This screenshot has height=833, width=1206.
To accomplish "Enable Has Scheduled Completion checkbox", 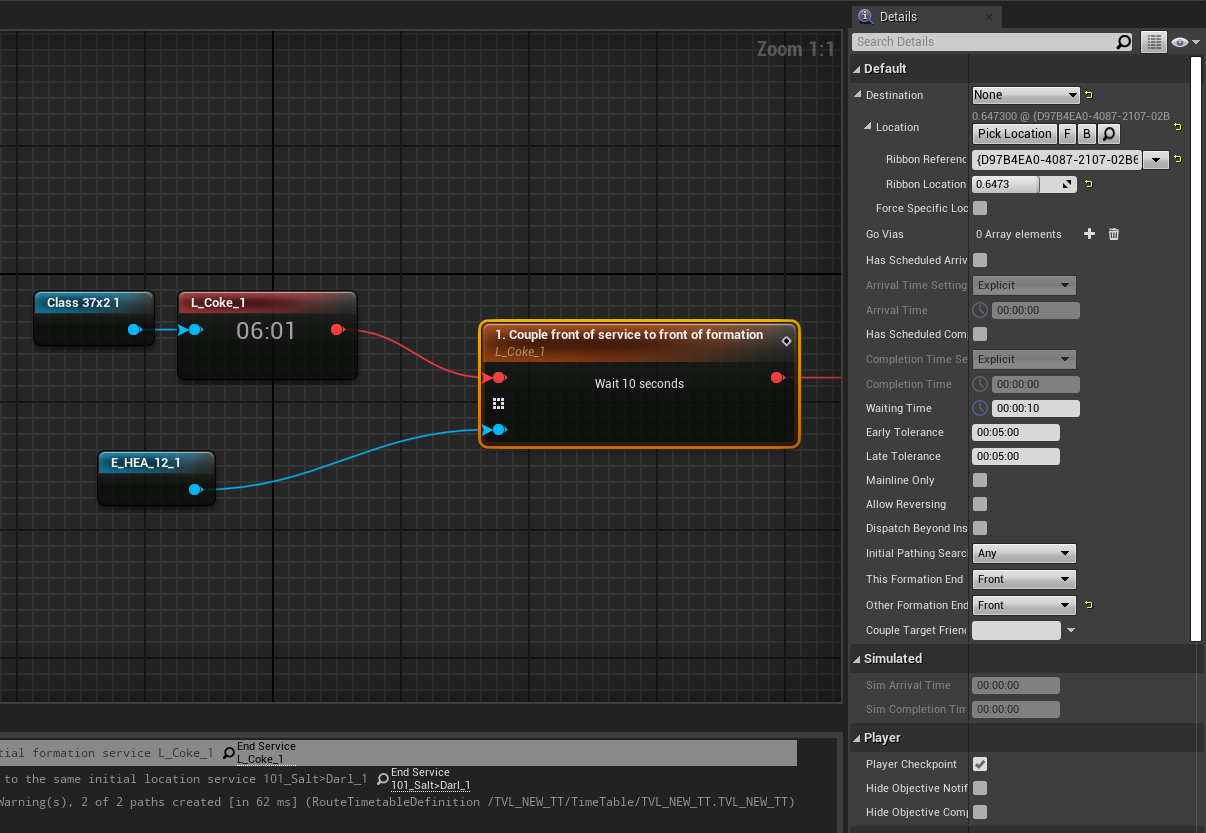I will tap(980, 334).
